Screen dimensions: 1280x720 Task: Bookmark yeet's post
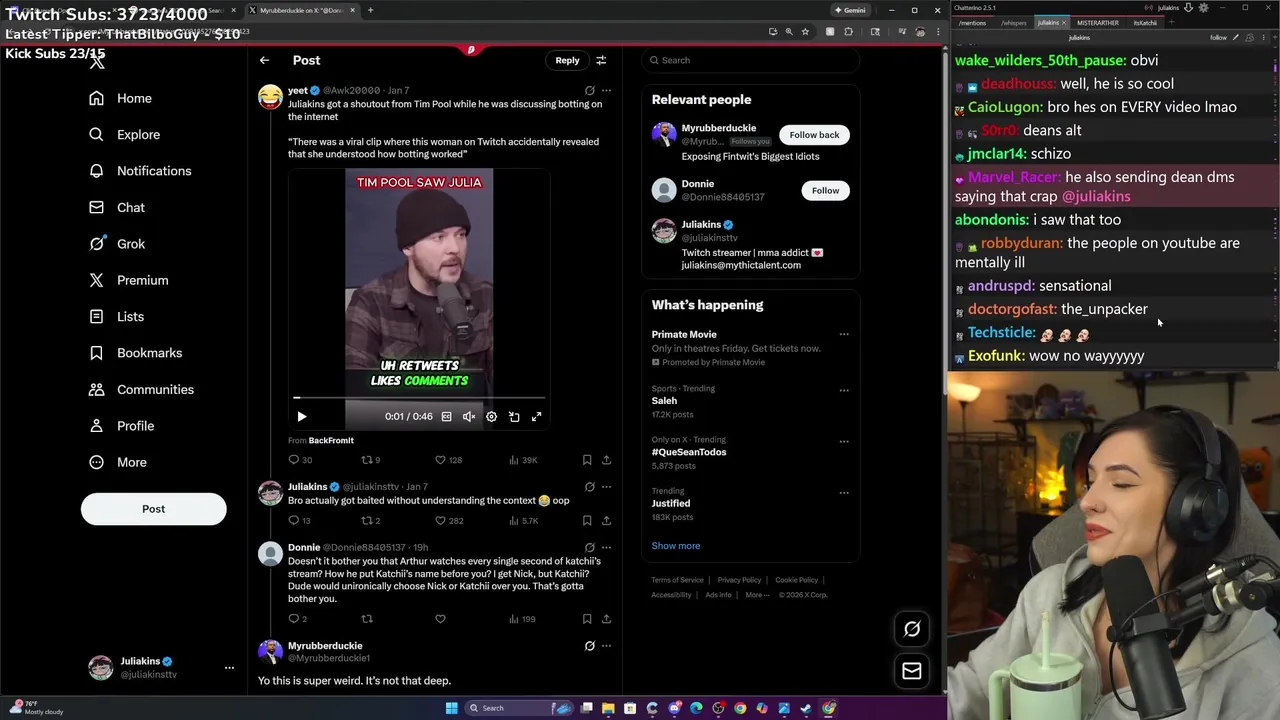click(x=587, y=460)
